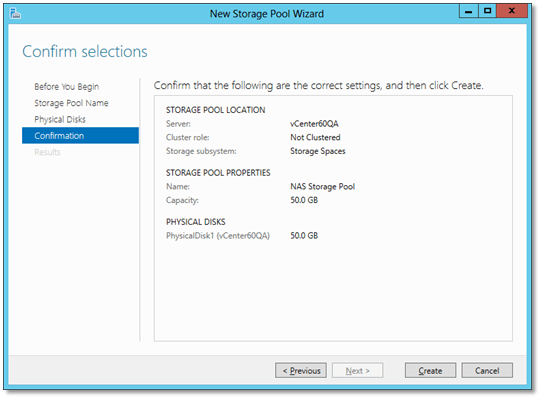This screenshot has width=541, height=399.
Task: Click the STORAGE POOL PROPERTIES heading
Action: [x=218, y=173]
